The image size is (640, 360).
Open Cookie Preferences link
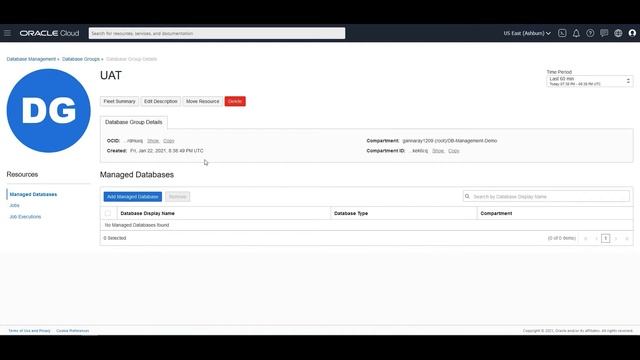(x=73, y=331)
